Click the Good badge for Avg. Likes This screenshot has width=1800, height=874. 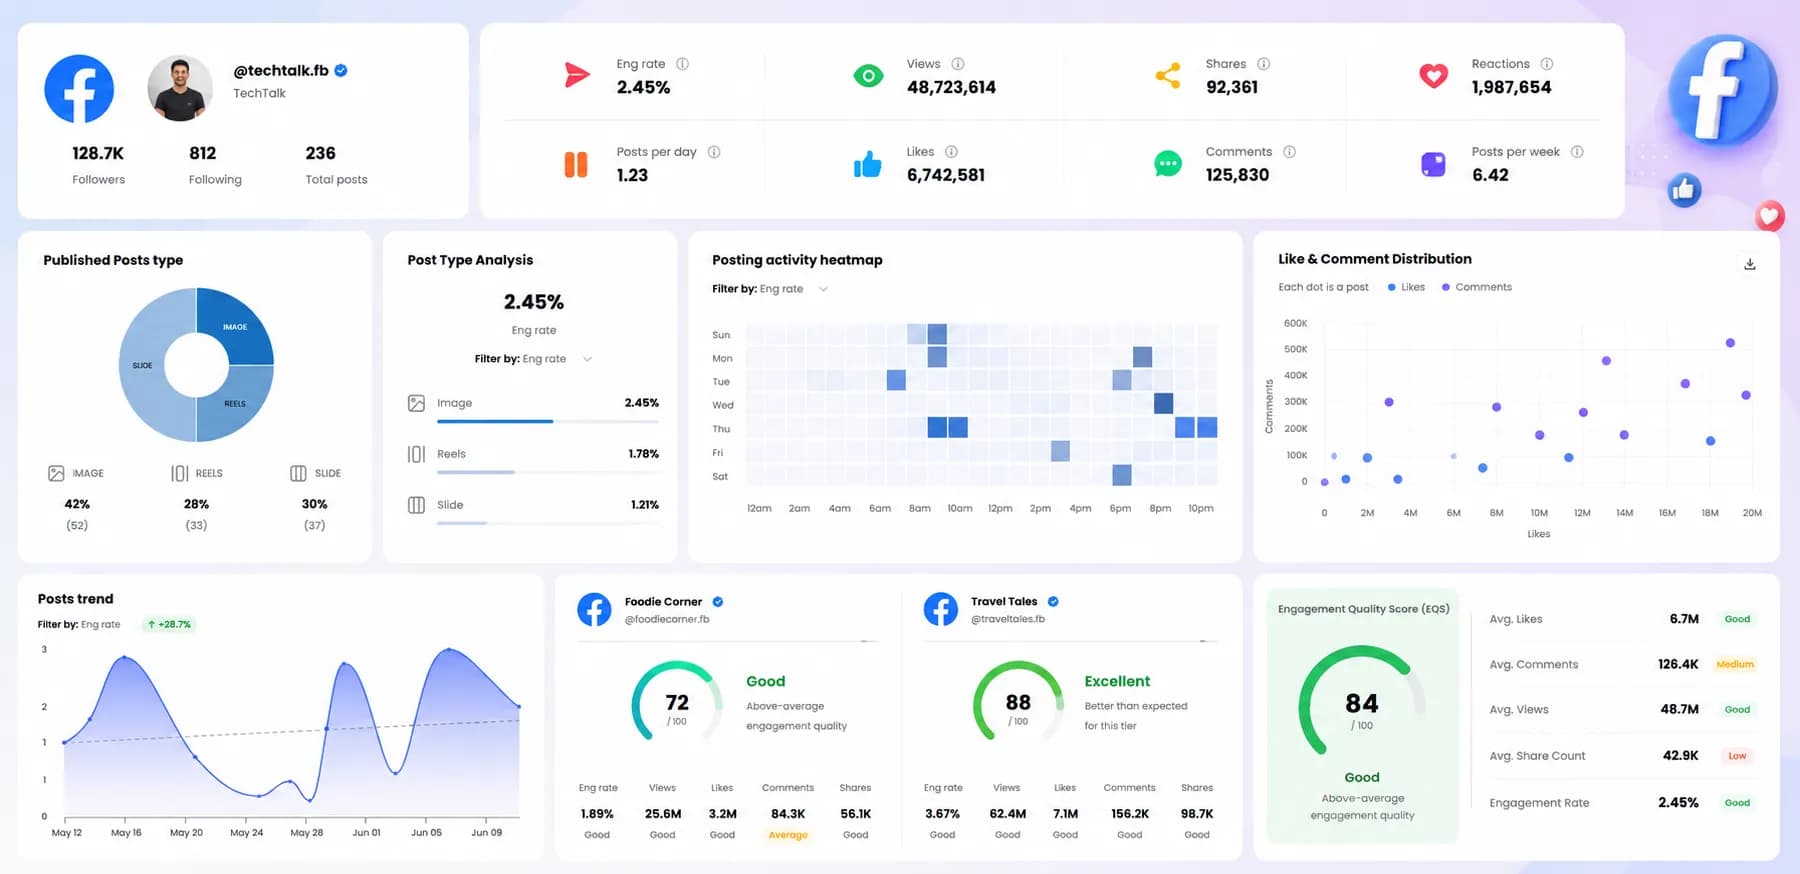pyautogui.click(x=1737, y=619)
